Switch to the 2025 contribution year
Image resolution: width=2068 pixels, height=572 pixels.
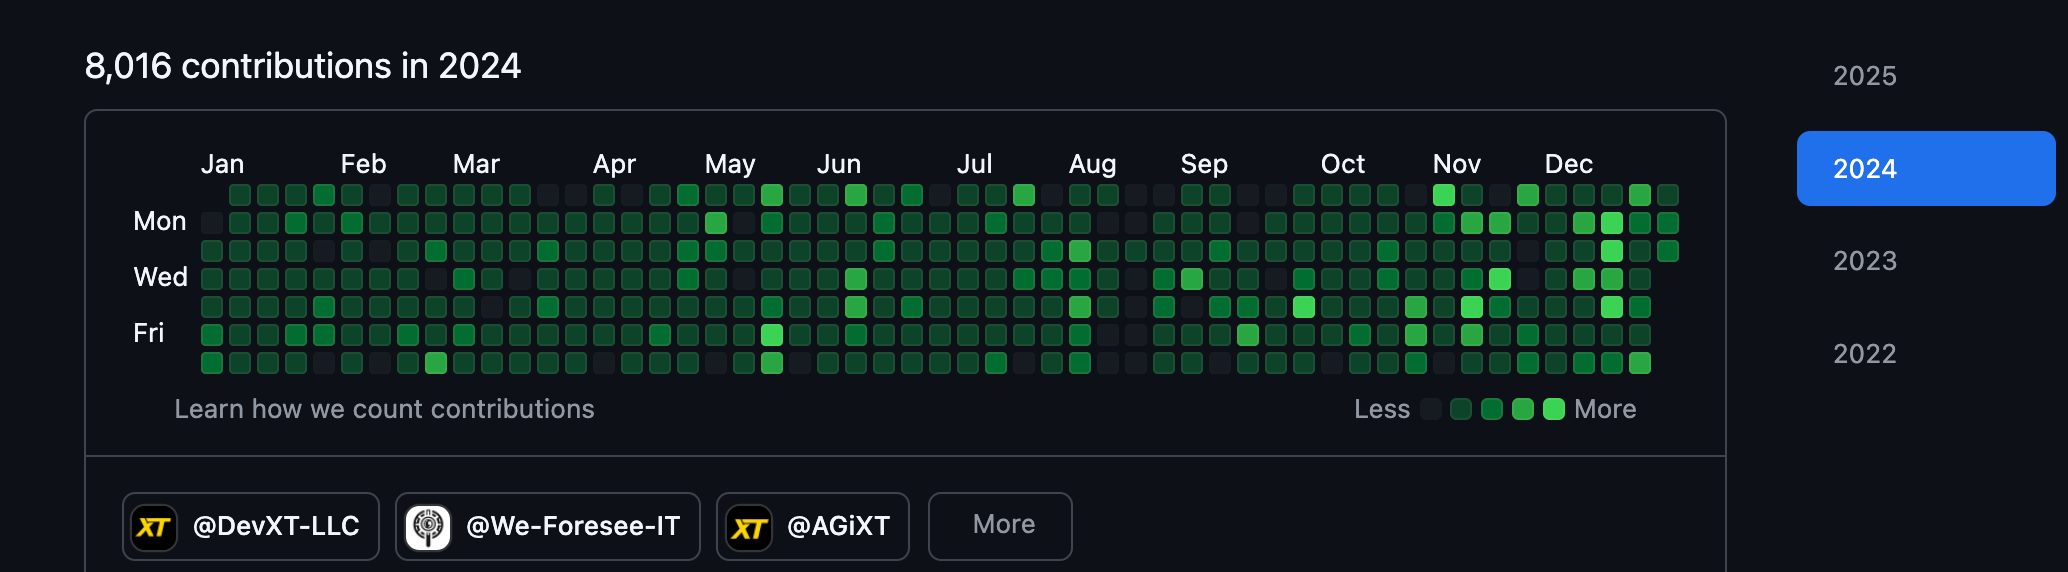1864,76
